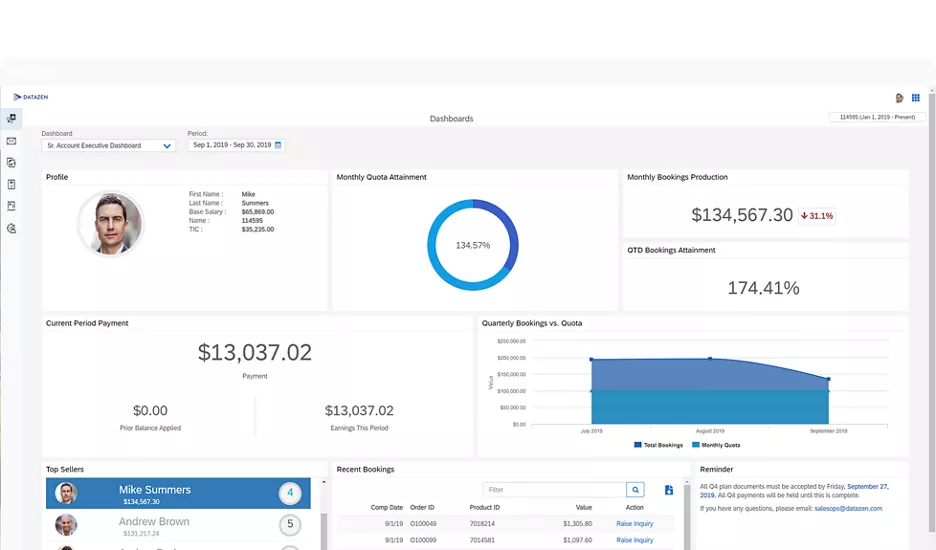
Task: Click Mike Summers' avatar in Top Sellers
Action: click(x=66, y=493)
